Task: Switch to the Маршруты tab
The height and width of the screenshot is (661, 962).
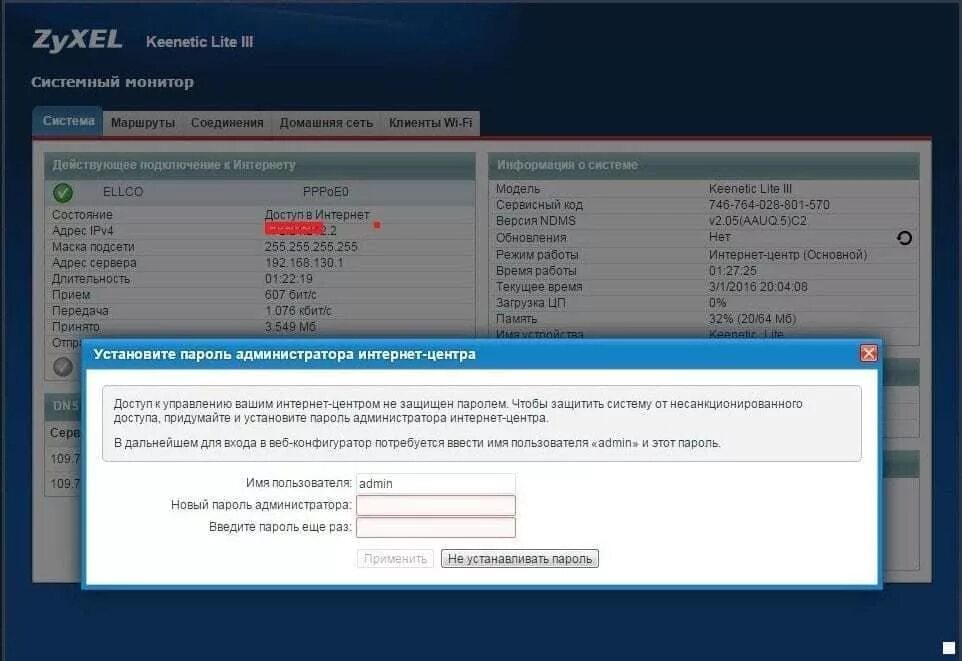Action: tap(143, 123)
